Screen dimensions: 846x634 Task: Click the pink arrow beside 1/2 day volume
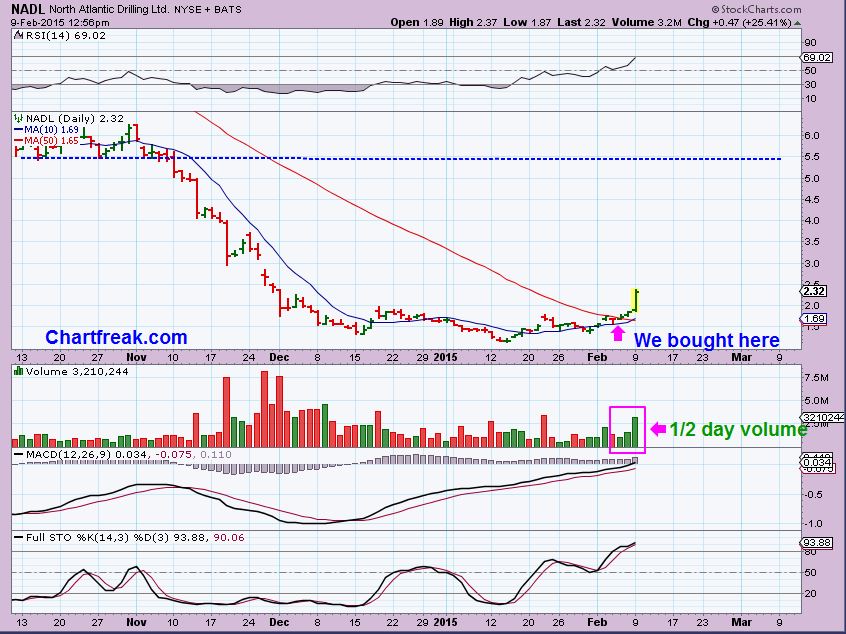(x=658, y=429)
